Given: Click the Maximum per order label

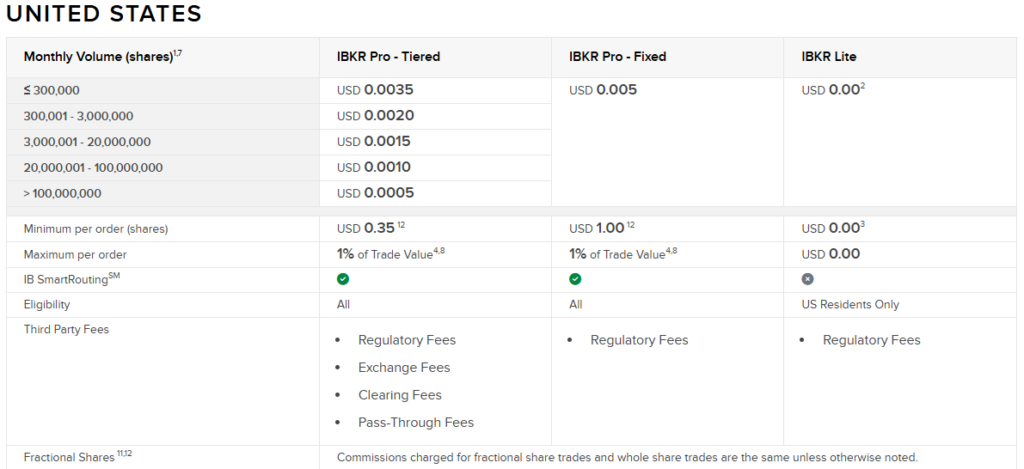Looking at the screenshot, I should (75, 255).
